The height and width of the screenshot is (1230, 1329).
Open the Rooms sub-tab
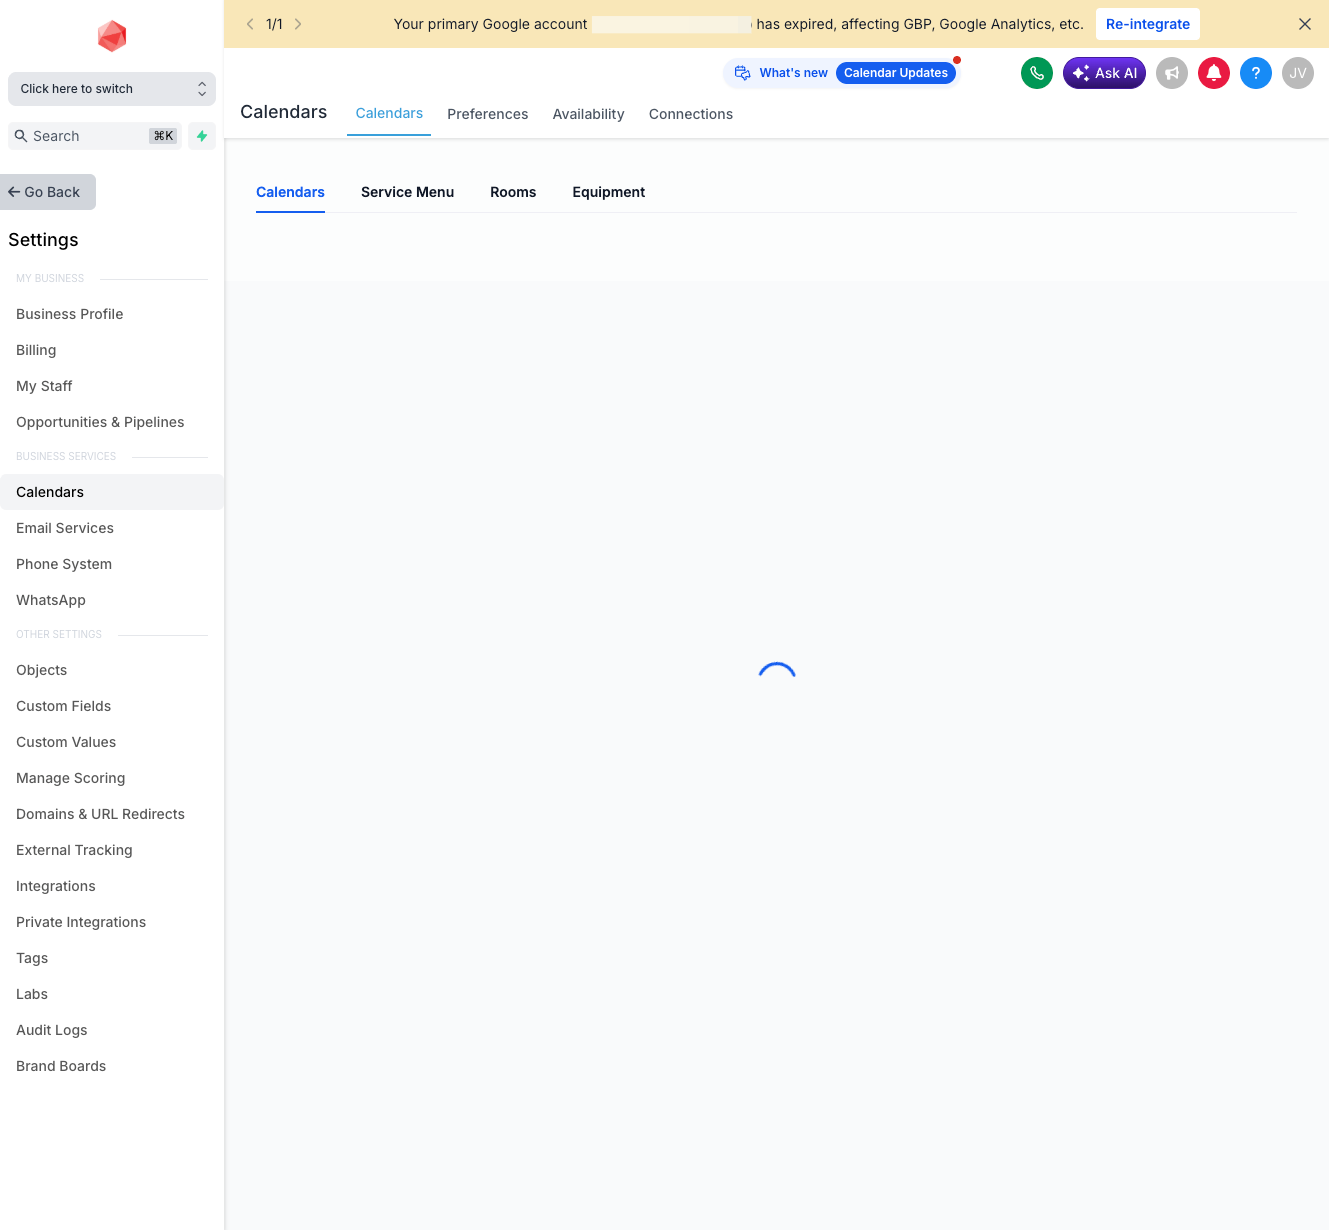(x=513, y=192)
